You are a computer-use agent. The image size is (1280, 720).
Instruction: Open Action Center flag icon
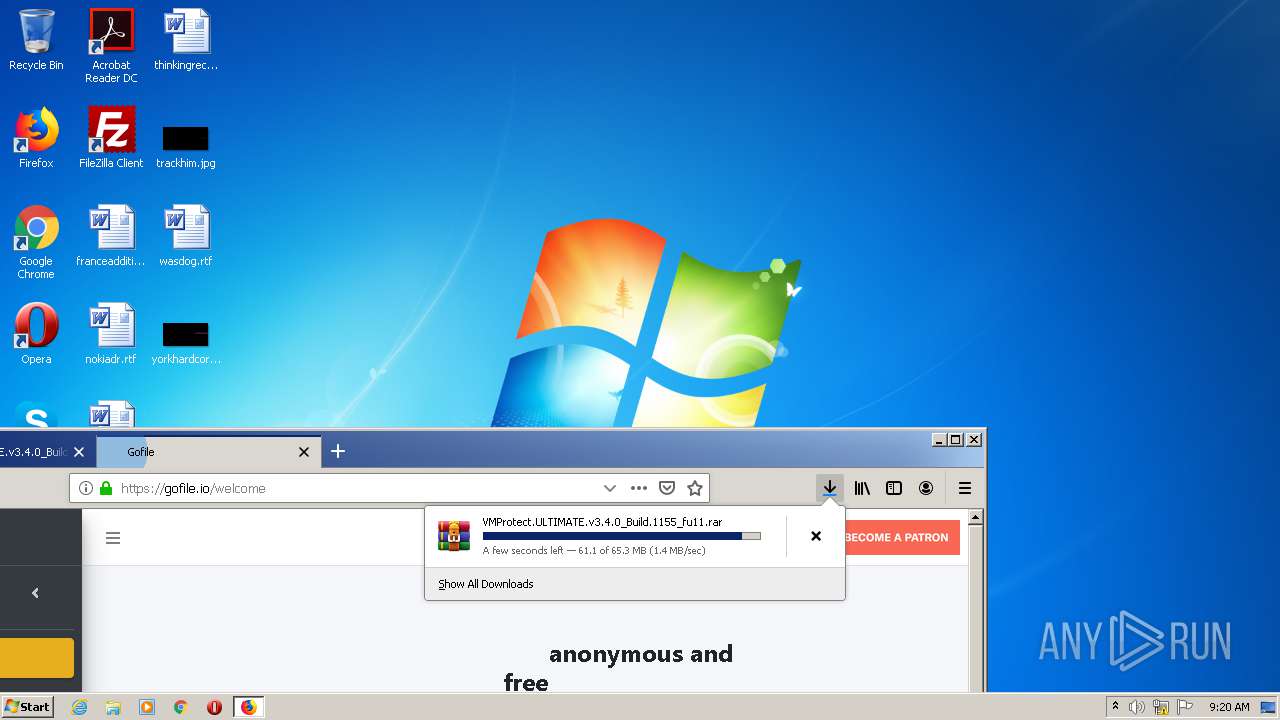point(1183,707)
